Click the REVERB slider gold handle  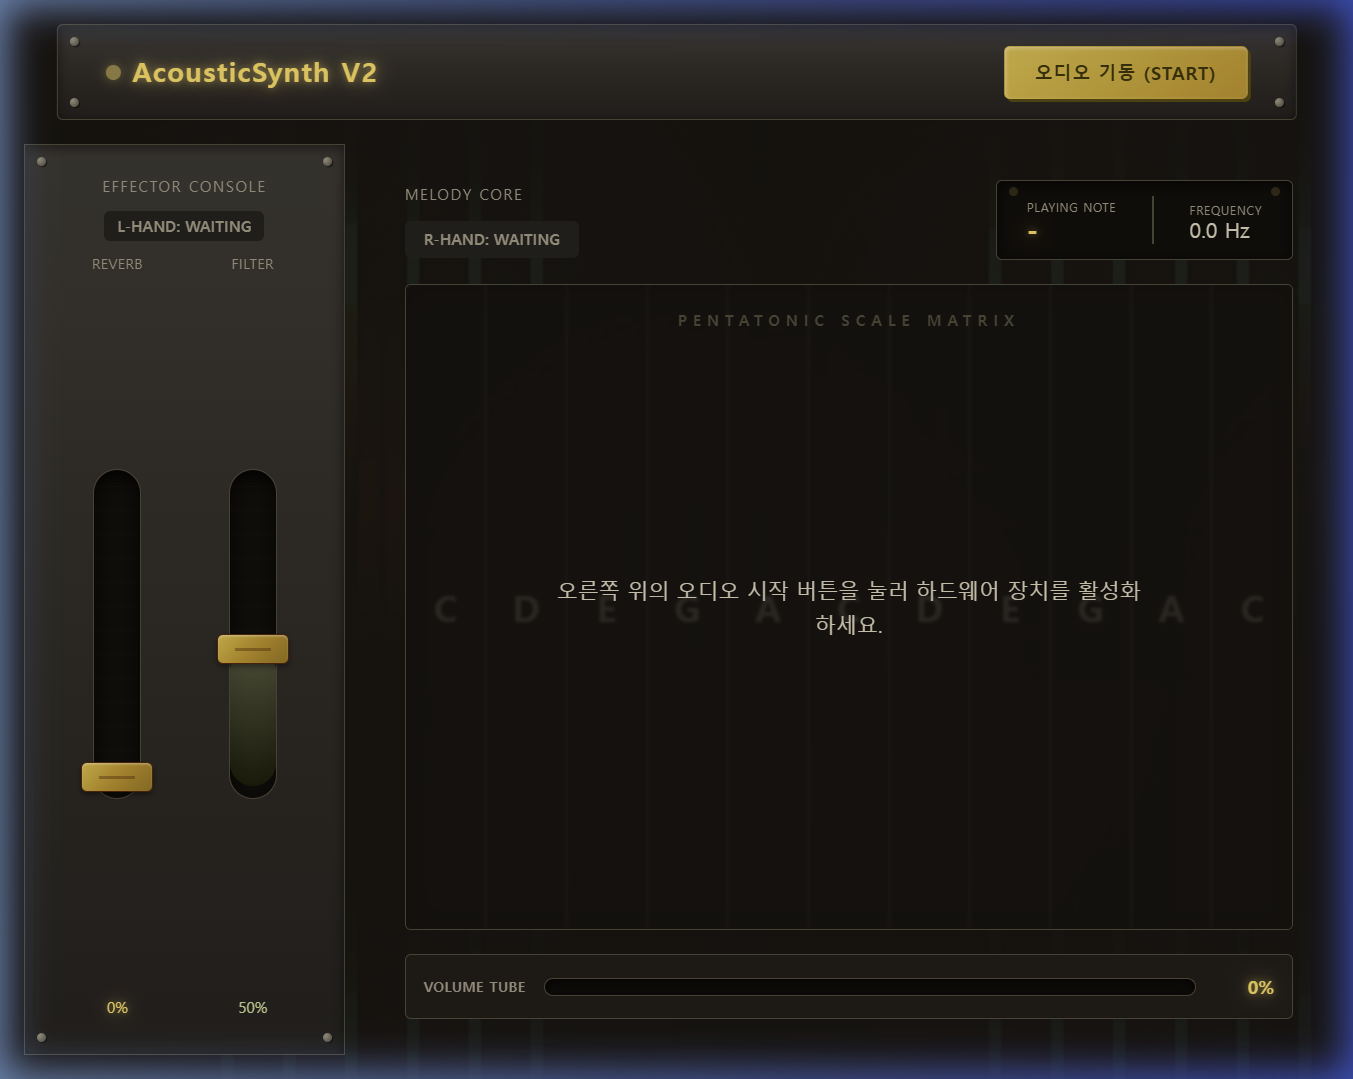117,777
